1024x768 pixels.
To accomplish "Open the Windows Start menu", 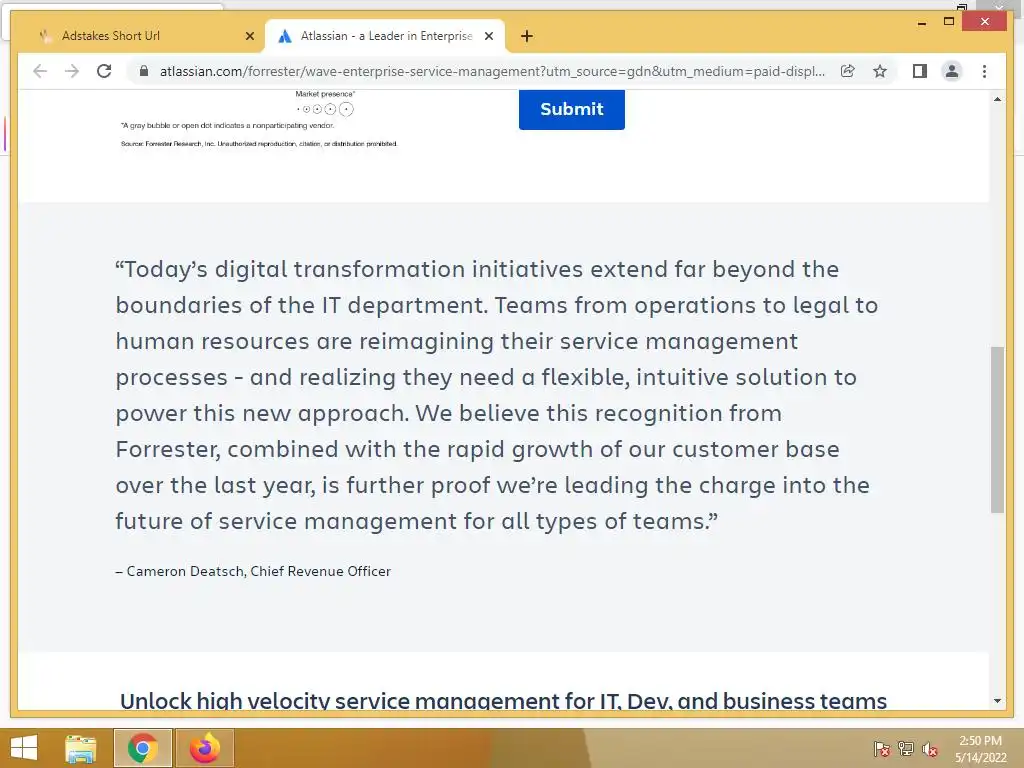I will pos(24,748).
